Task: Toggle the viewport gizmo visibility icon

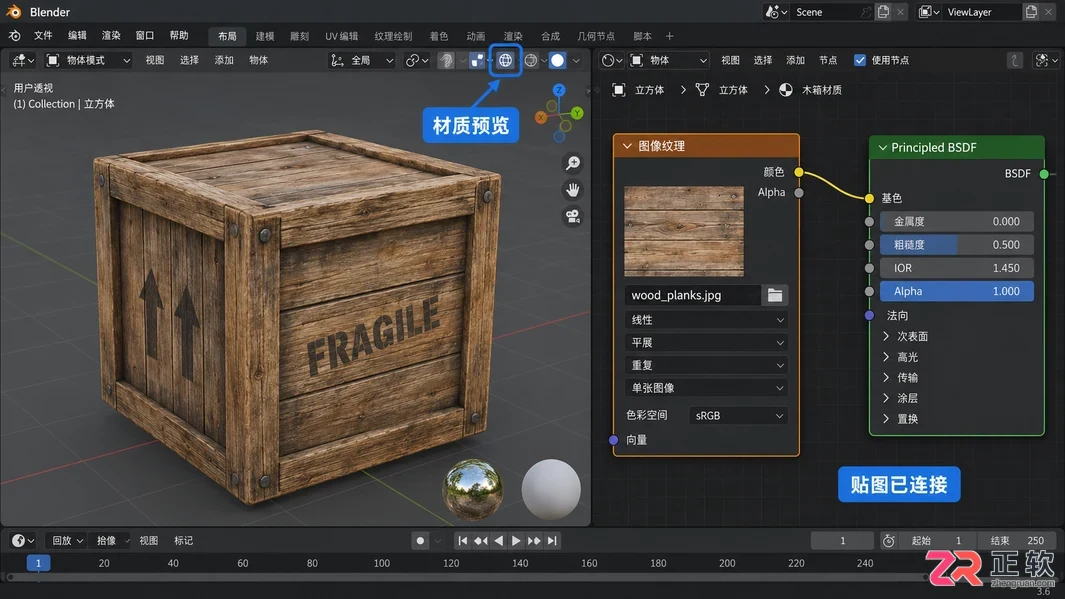Action: (446, 60)
